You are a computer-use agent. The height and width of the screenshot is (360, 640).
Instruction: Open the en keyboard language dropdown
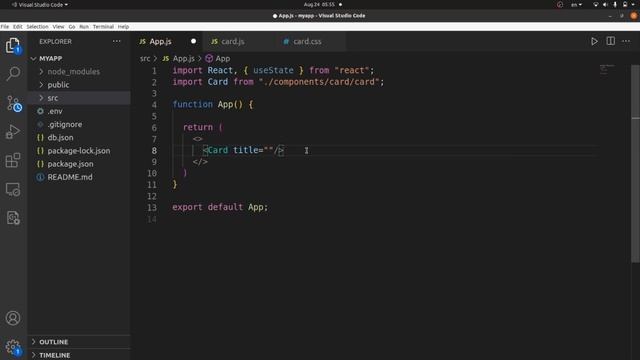click(576, 4)
